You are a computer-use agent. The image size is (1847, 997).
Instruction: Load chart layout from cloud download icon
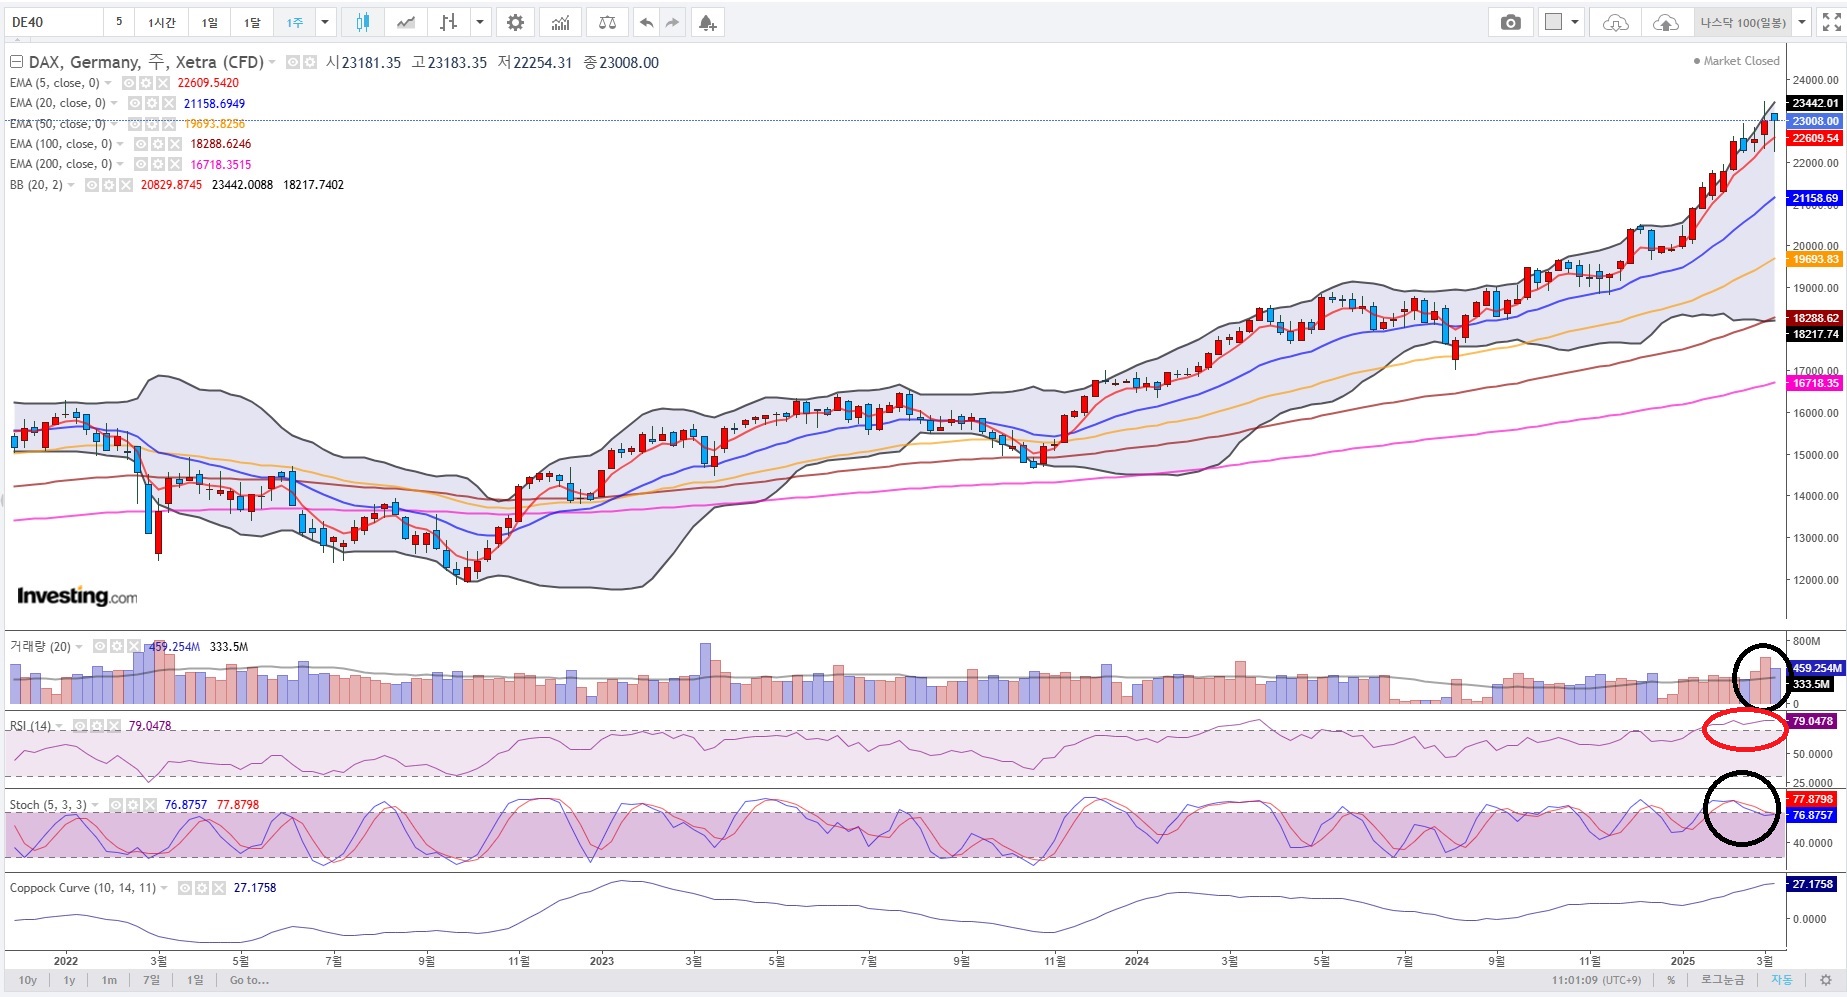(x=1615, y=22)
